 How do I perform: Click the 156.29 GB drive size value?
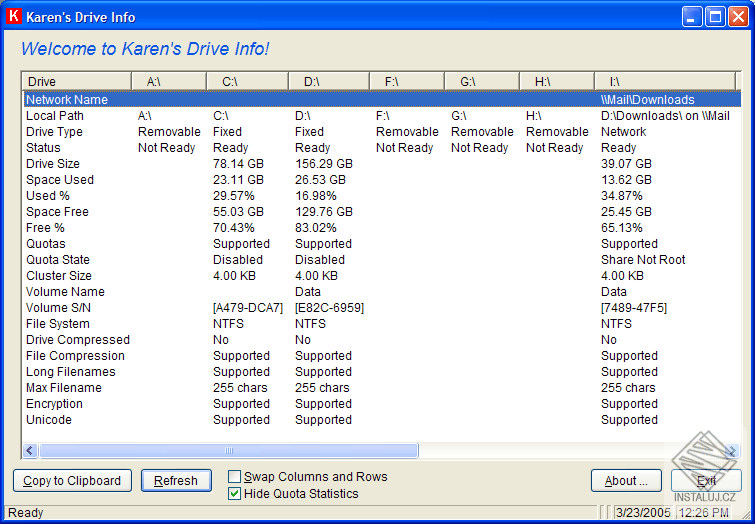point(324,163)
